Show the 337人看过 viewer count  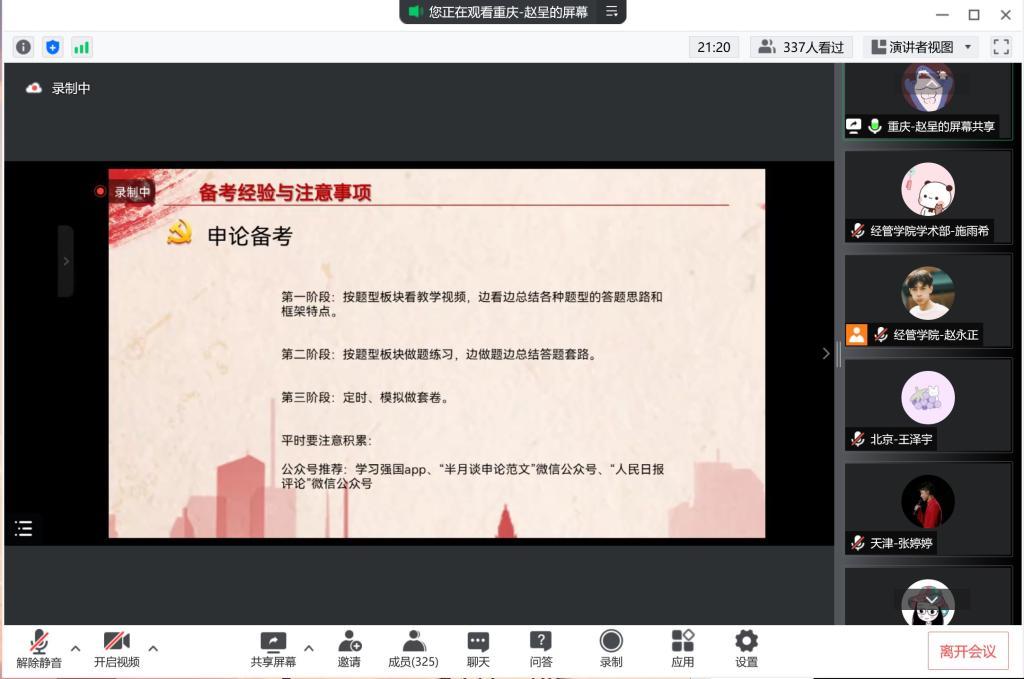point(801,47)
